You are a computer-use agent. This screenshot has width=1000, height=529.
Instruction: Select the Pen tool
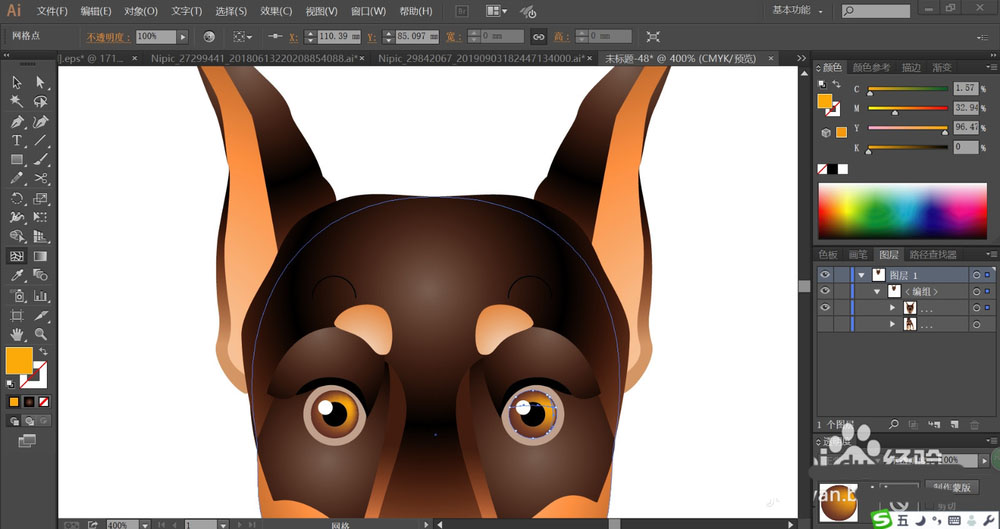(x=17, y=121)
